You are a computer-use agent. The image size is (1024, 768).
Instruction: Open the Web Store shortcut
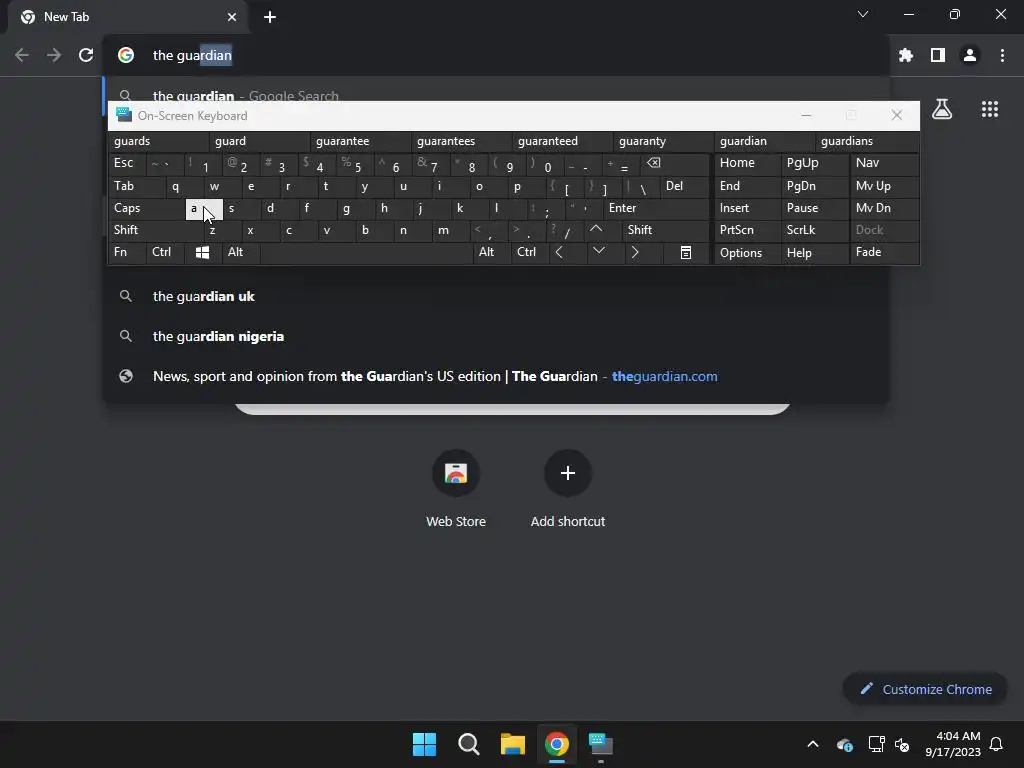(456, 488)
